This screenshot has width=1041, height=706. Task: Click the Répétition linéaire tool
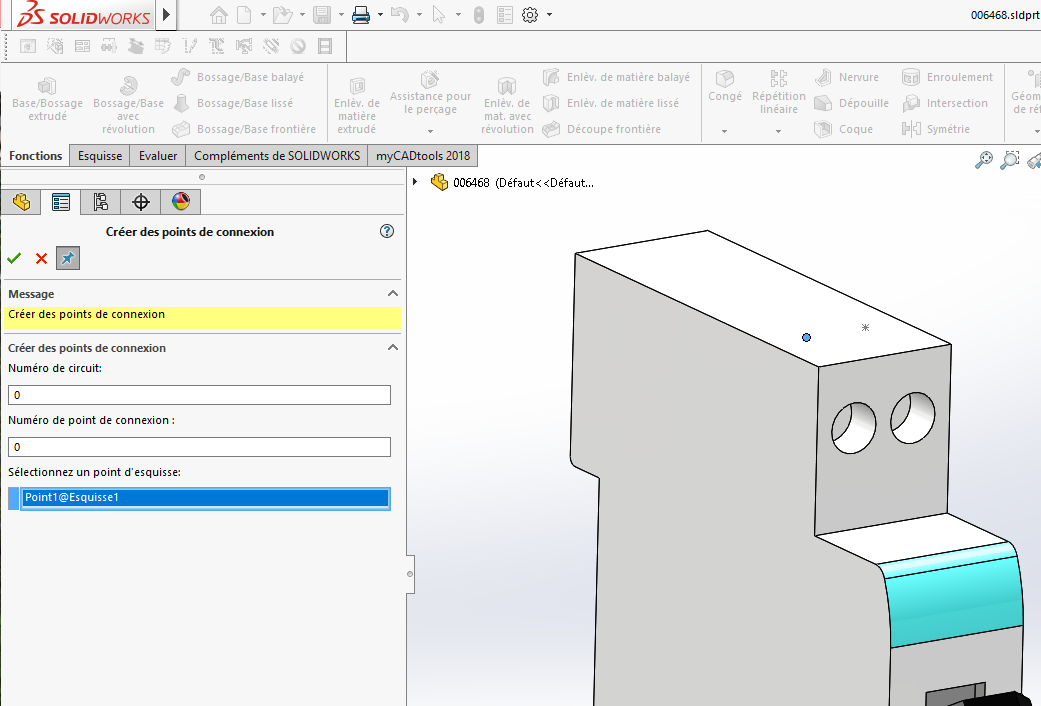pos(779,92)
